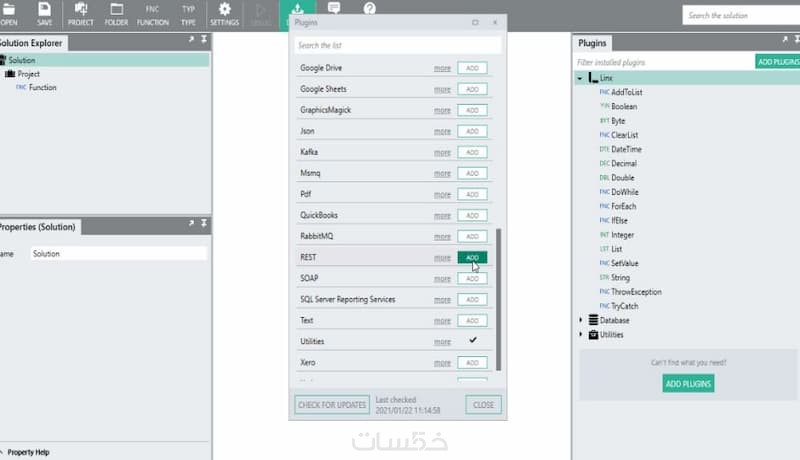
Task: Focus the Search the solution box
Action: click(x=741, y=15)
